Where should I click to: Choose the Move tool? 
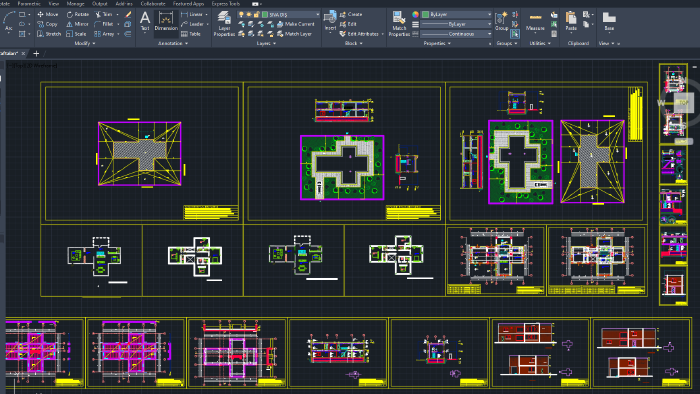pos(48,14)
